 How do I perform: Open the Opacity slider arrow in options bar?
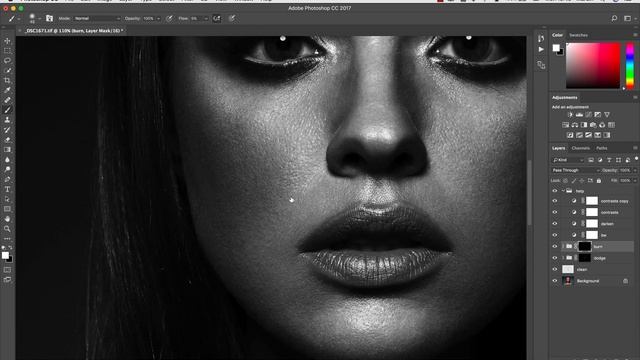(x=158, y=18)
